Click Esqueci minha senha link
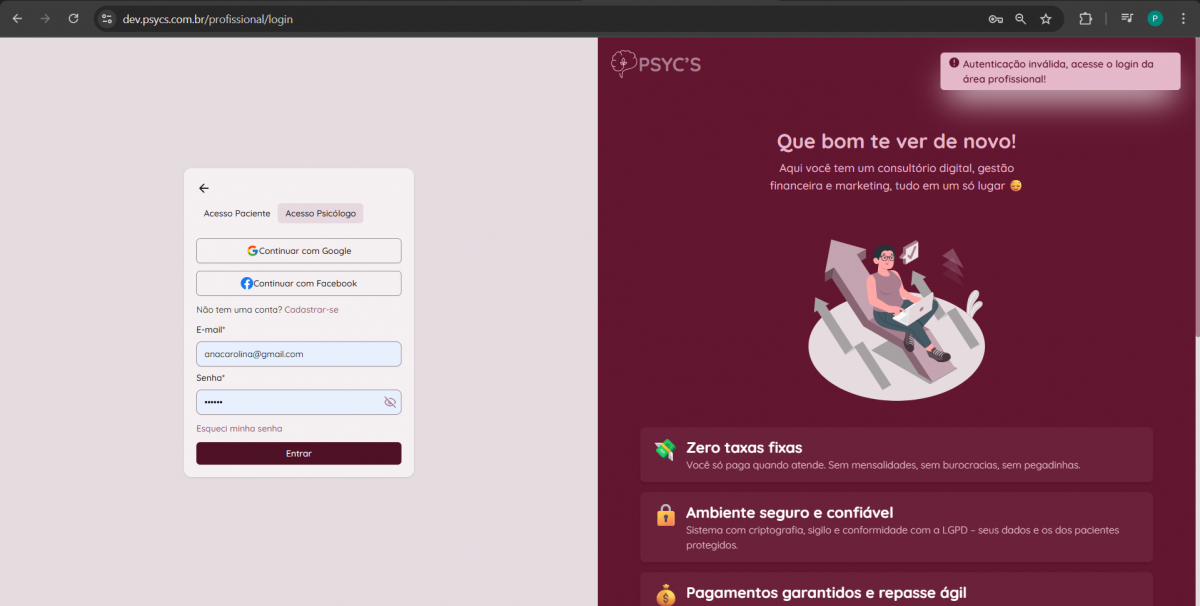This screenshot has width=1200, height=606. pos(239,429)
